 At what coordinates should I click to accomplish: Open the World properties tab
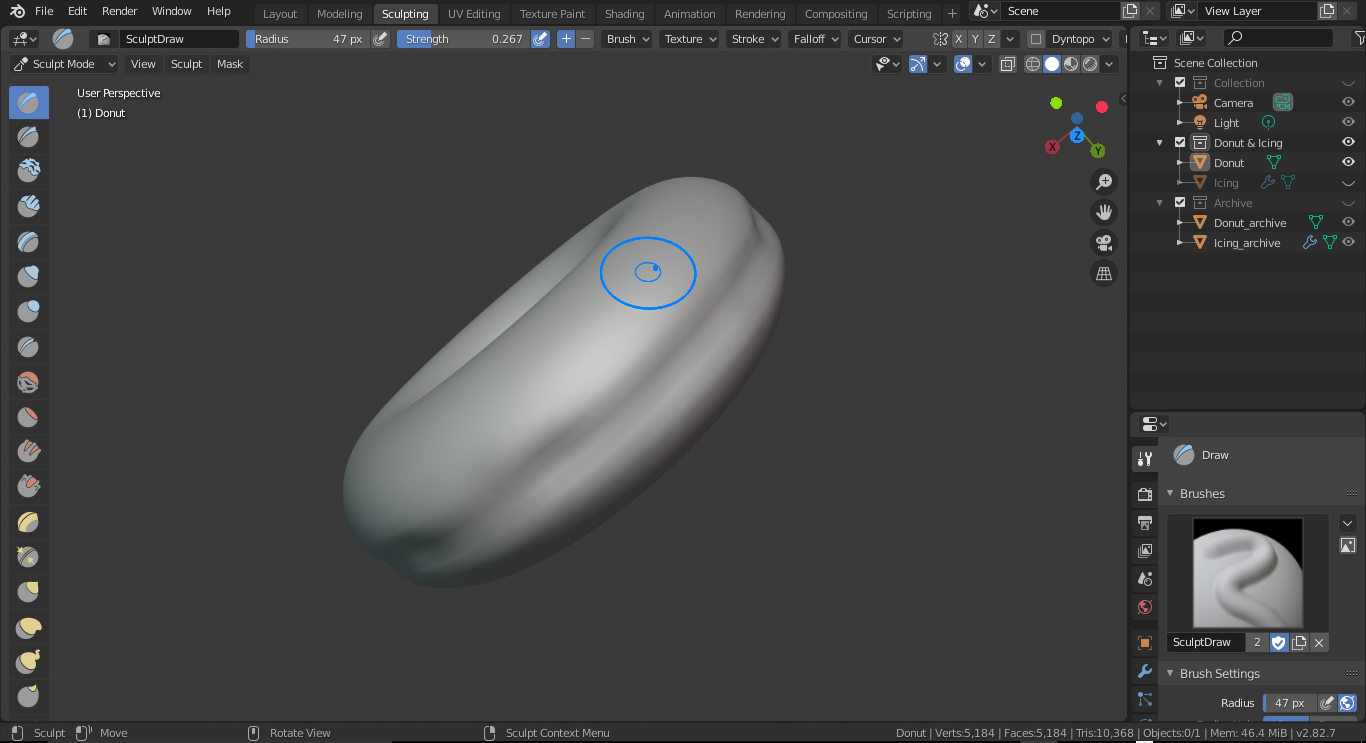coord(1145,607)
